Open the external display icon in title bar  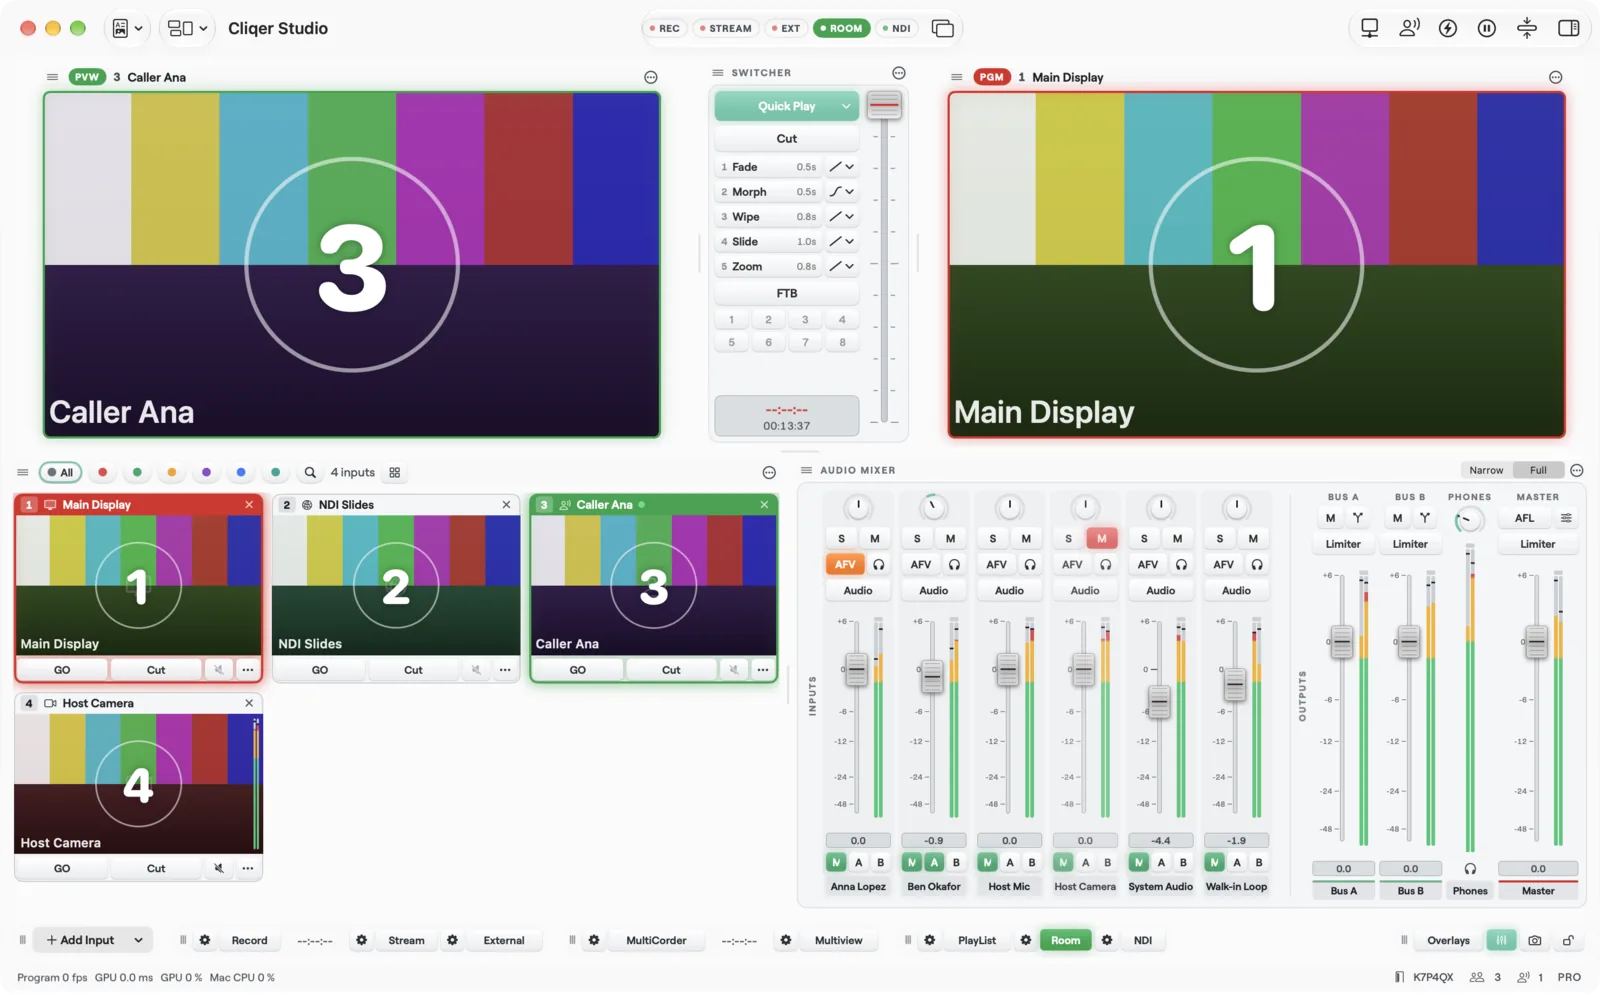click(1369, 28)
